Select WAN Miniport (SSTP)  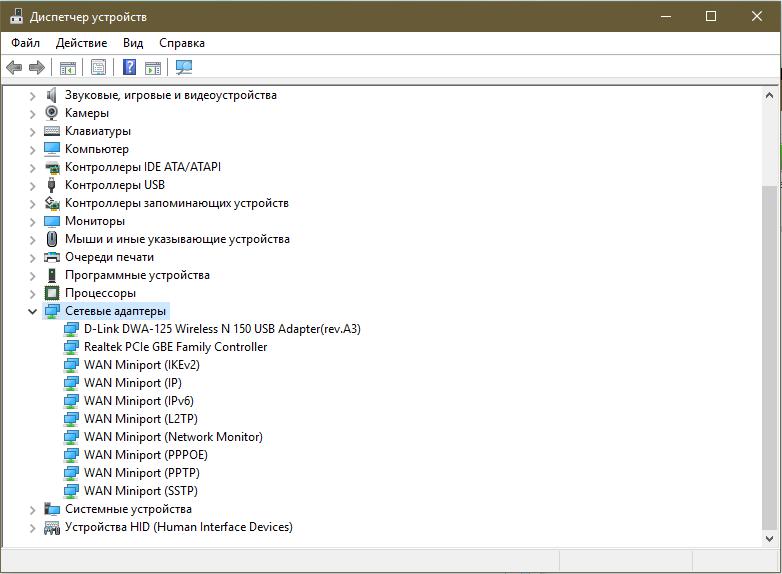[141, 491]
